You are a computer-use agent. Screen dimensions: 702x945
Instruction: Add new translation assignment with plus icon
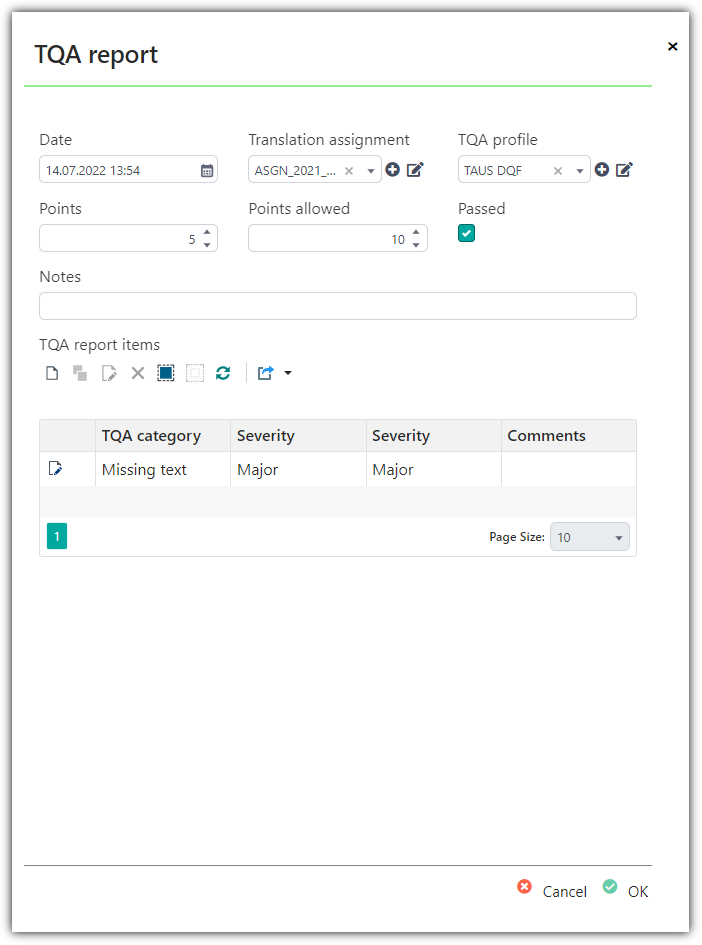click(393, 170)
